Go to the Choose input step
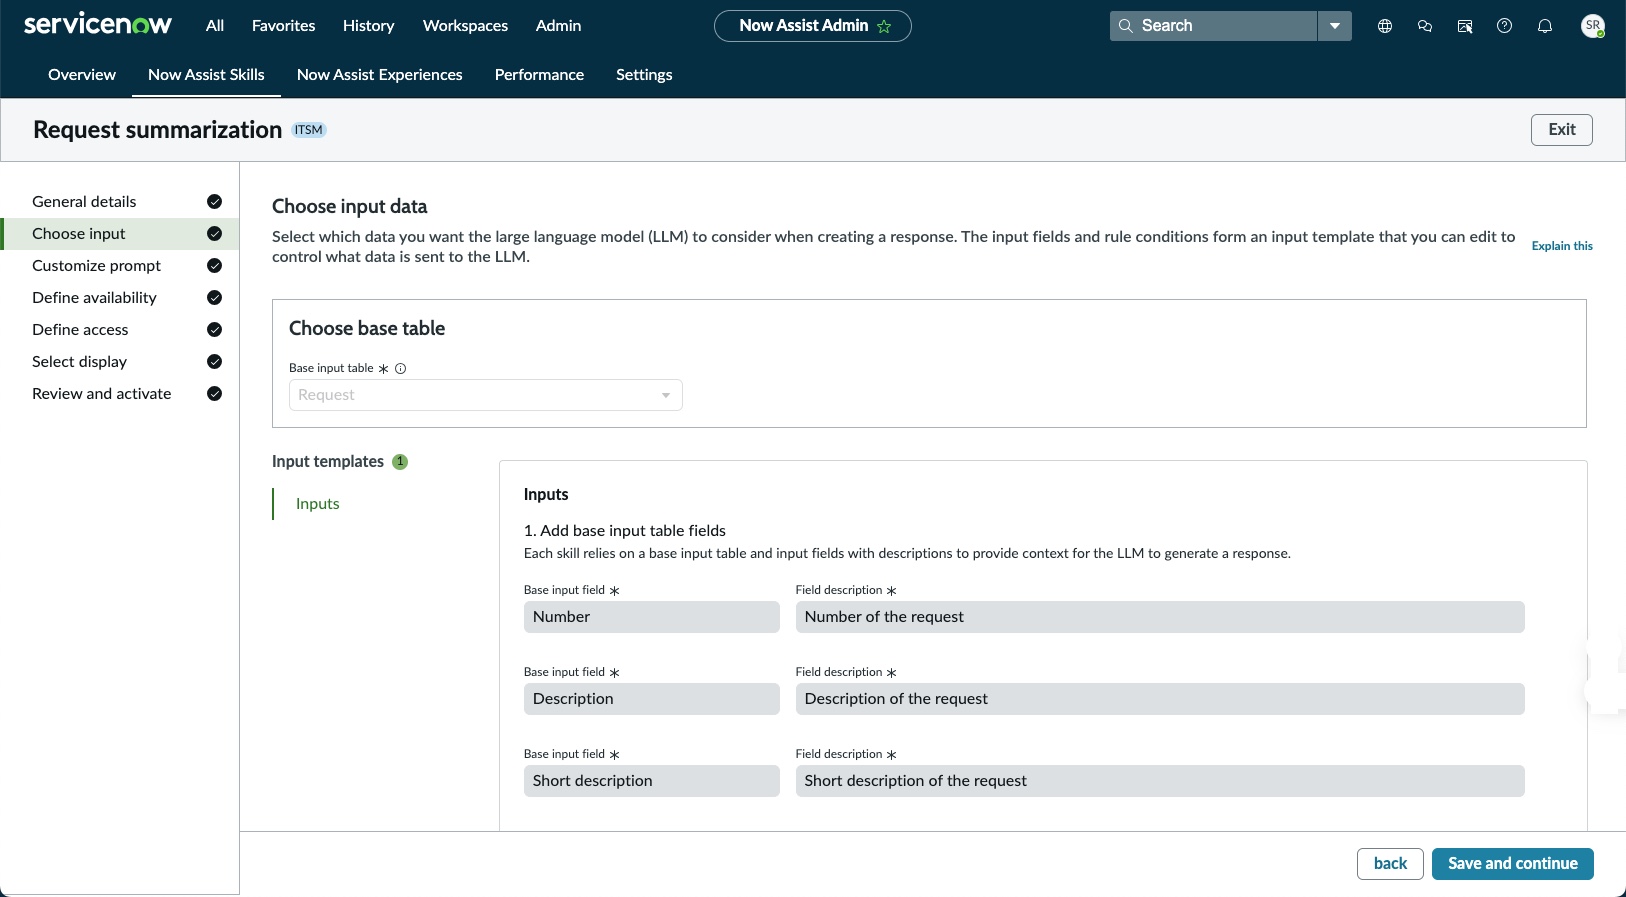 click(120, 234)
